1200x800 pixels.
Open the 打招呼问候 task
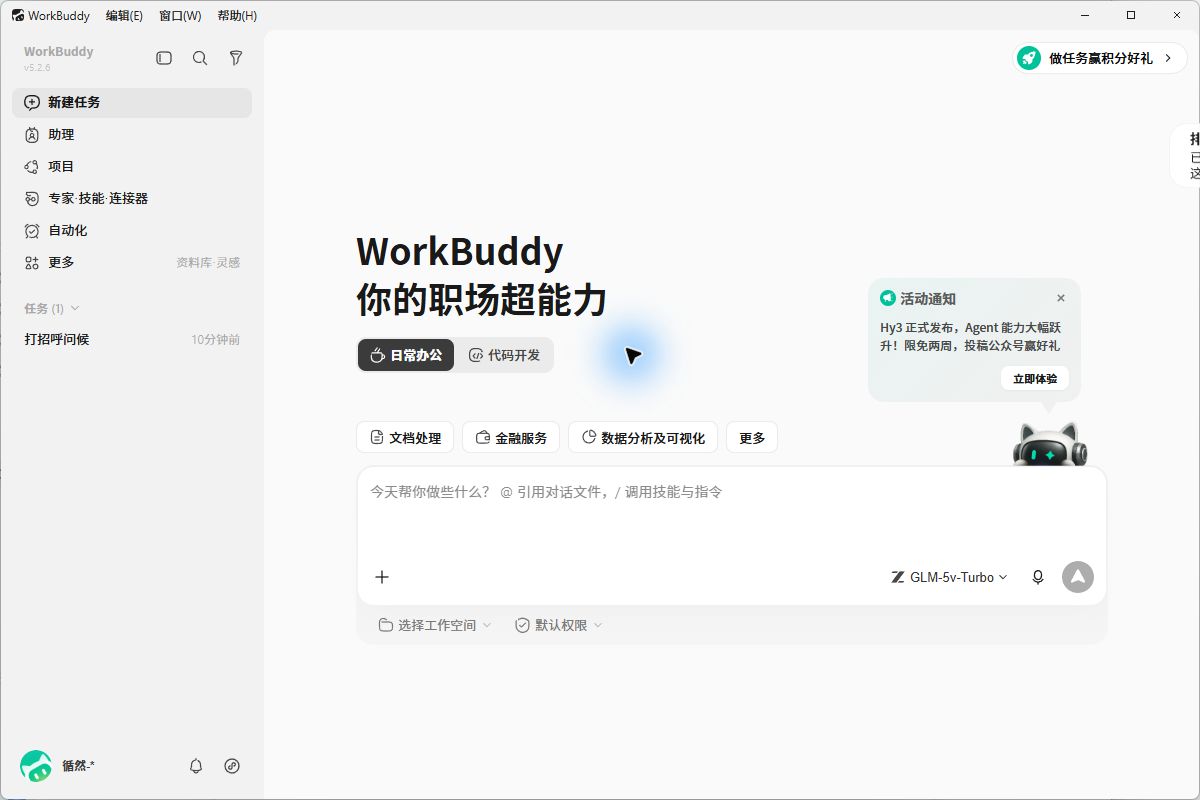pos(132,339)
